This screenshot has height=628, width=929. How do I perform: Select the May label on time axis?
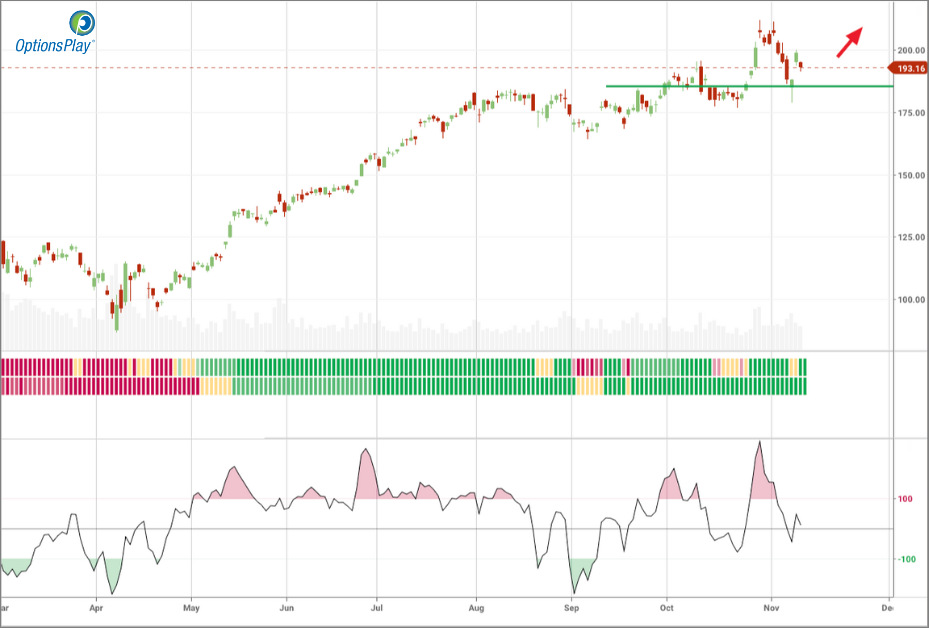click(x=193, y=607)
